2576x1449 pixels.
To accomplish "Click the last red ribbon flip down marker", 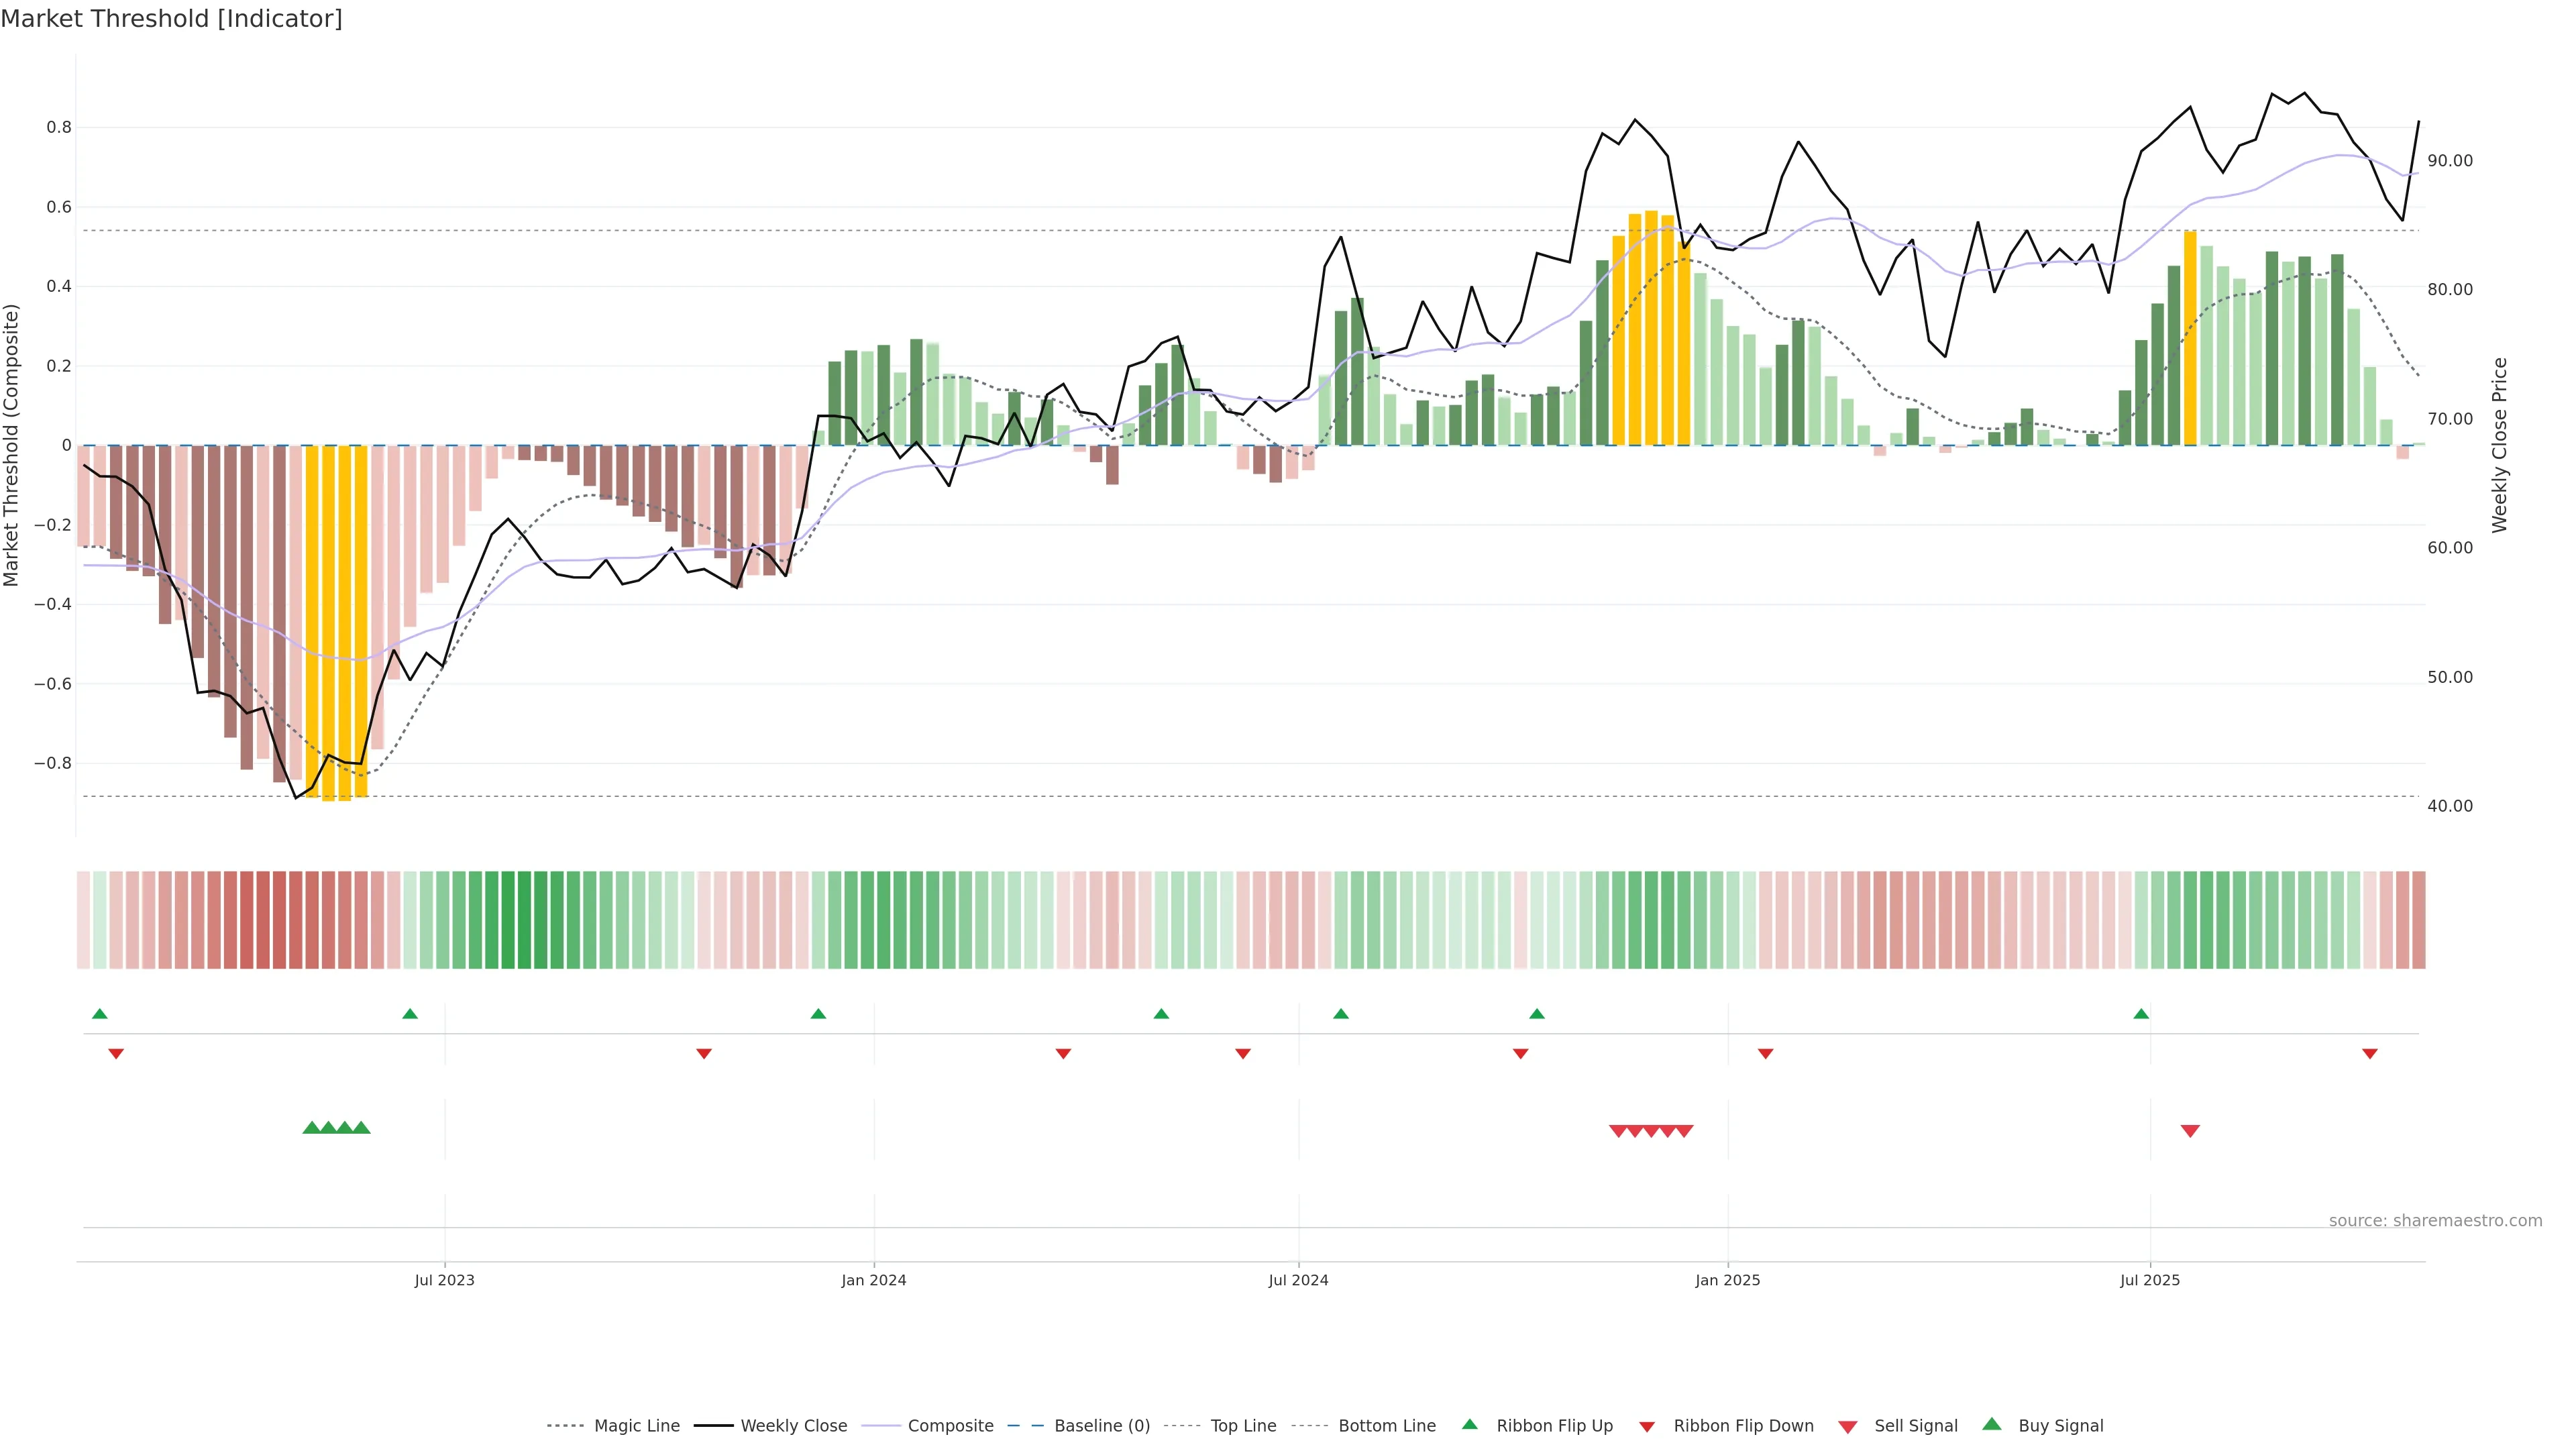I will pyautogui.click(x=2370, y=1054).
